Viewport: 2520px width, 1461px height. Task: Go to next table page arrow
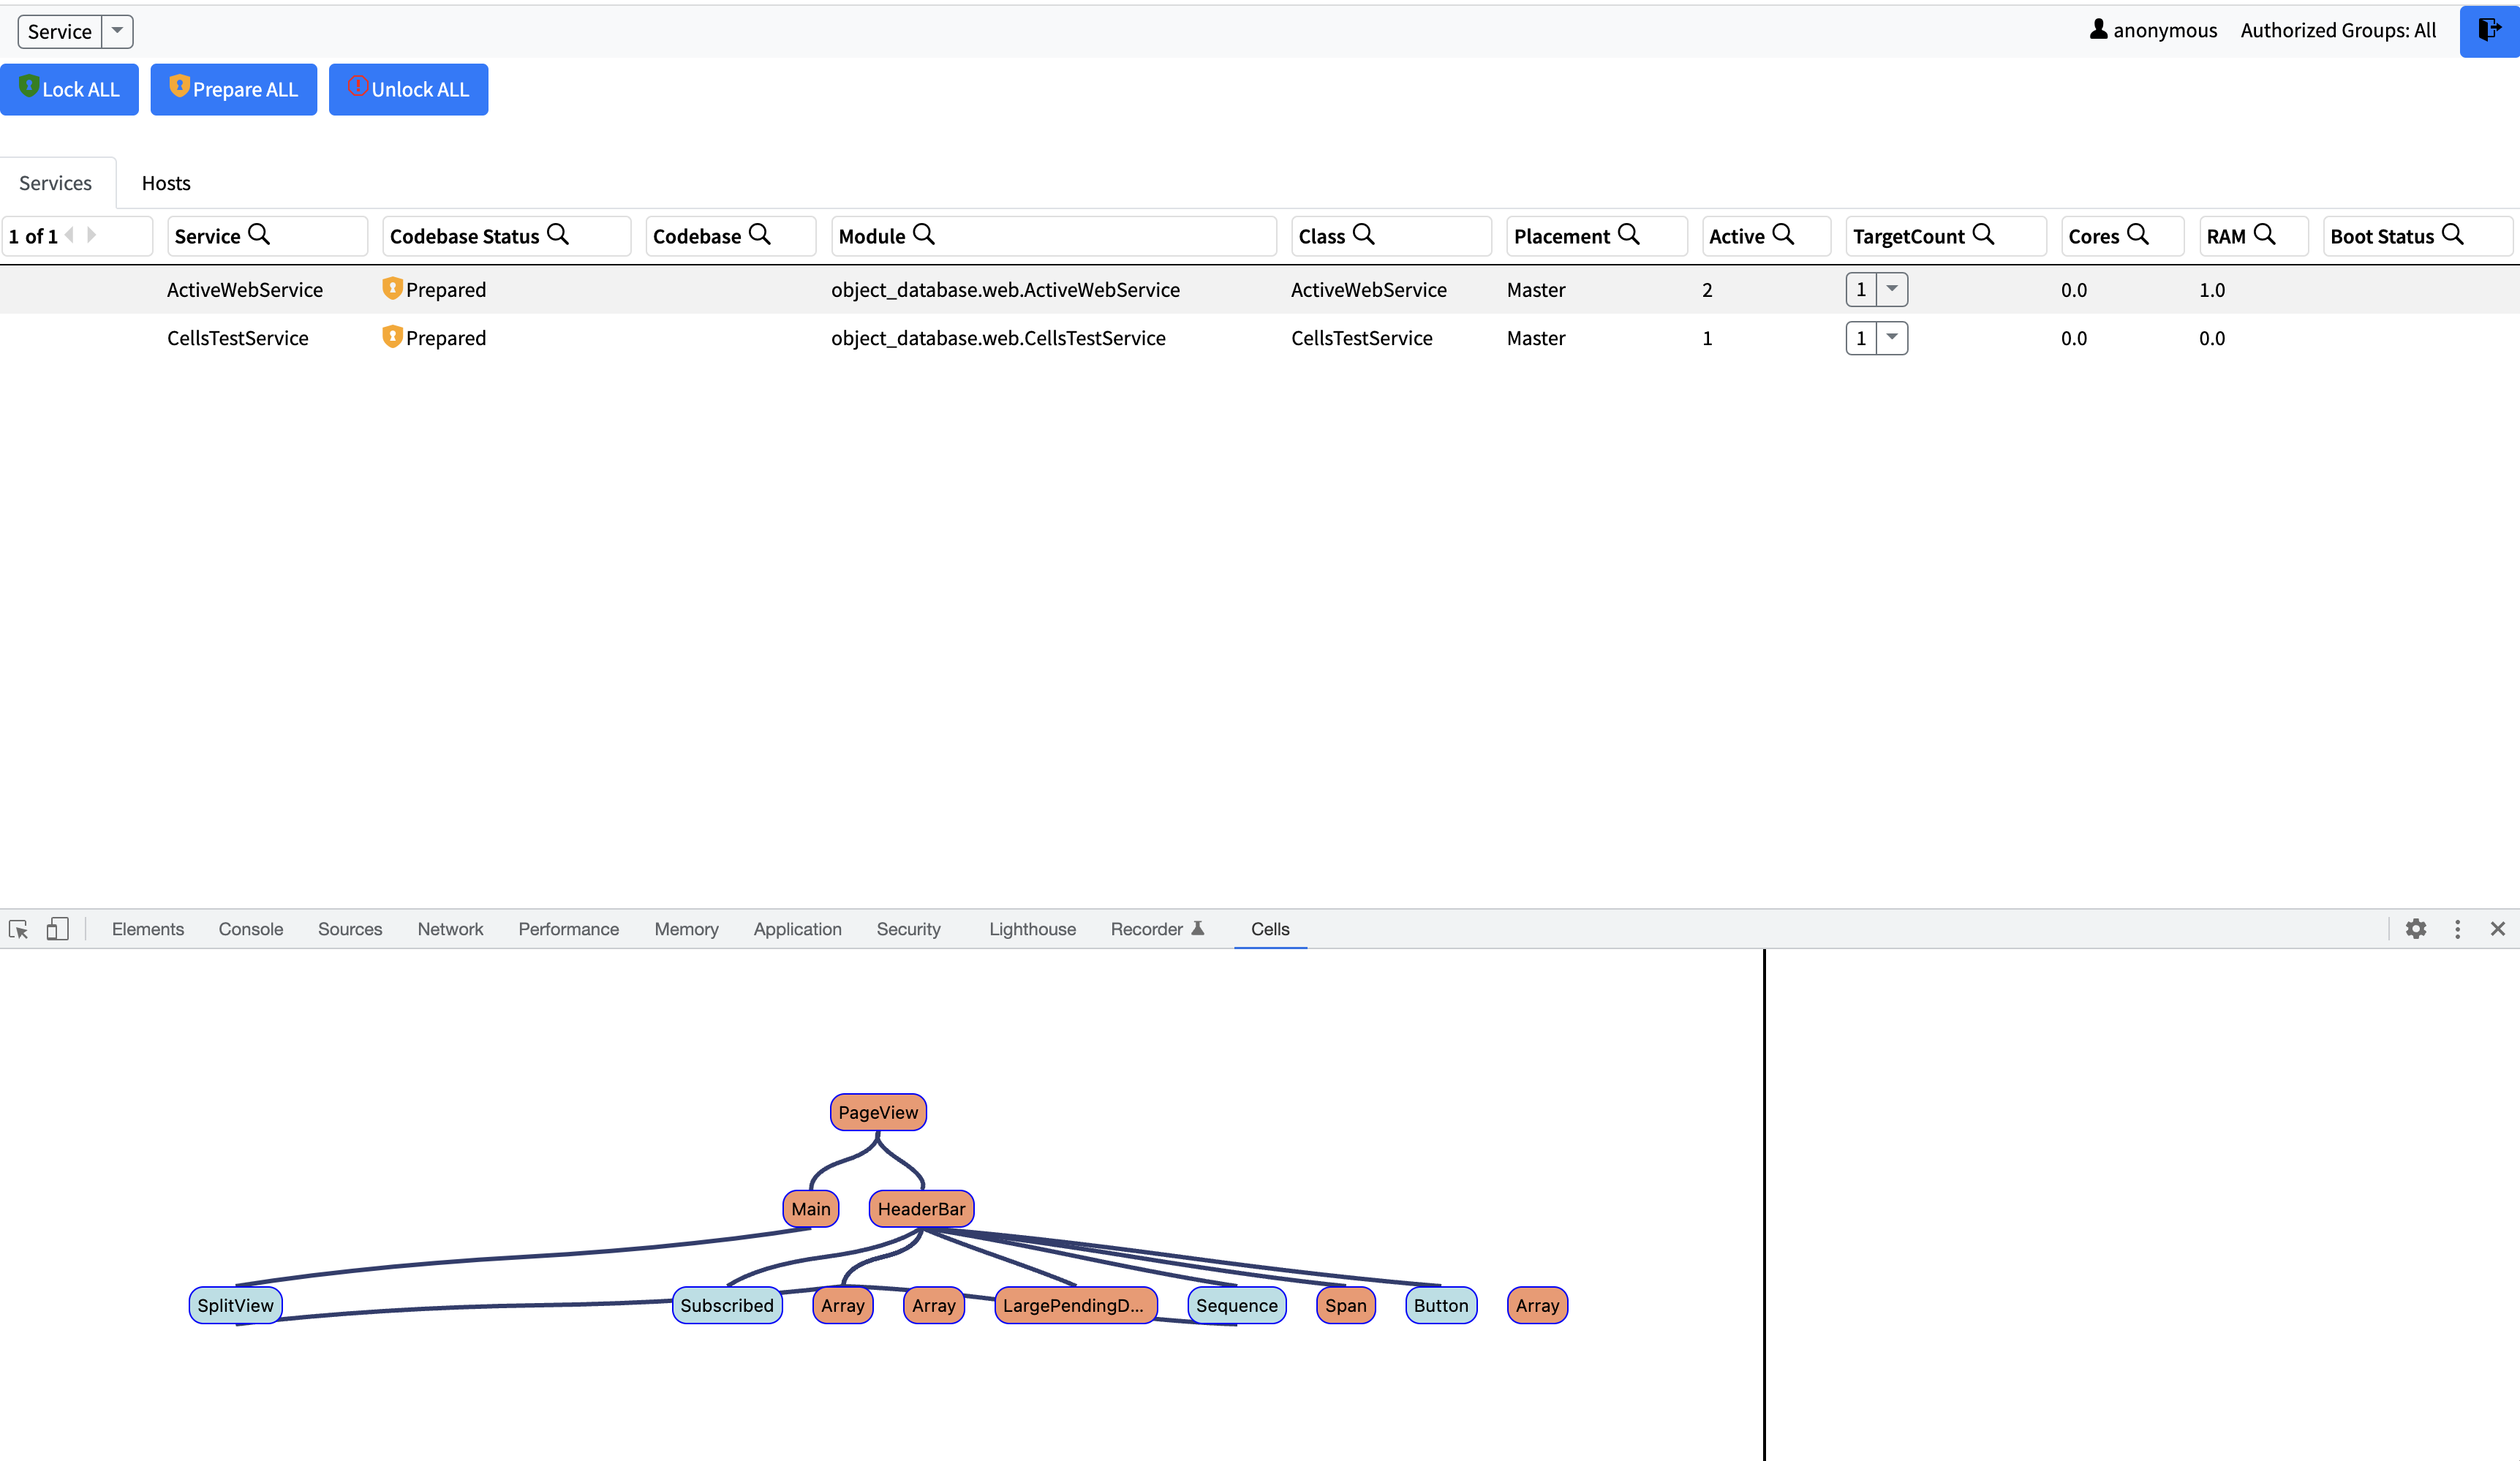click(x=92, y=235)
